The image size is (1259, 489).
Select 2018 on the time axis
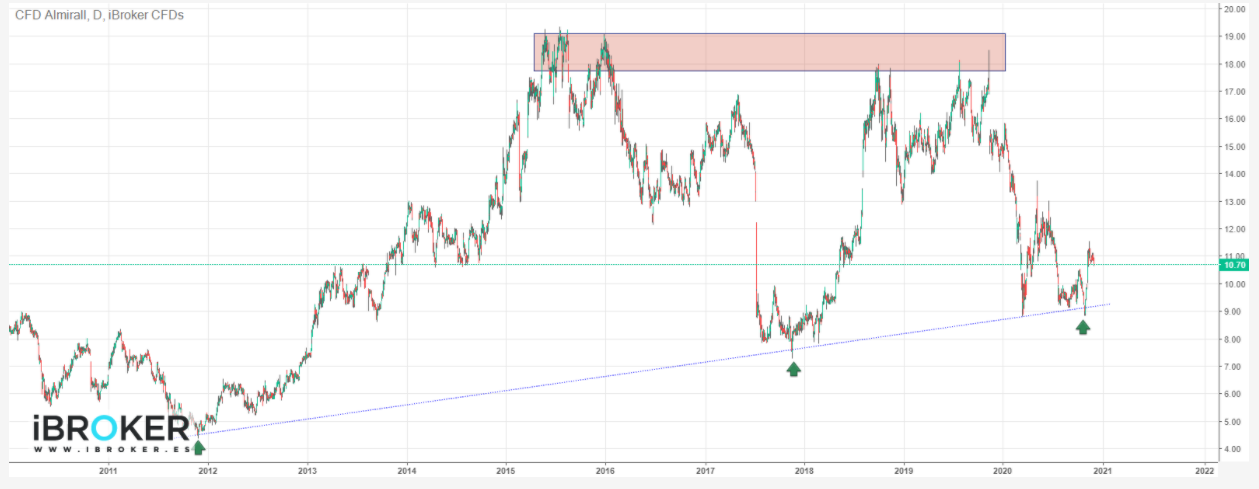click(804, 470)
